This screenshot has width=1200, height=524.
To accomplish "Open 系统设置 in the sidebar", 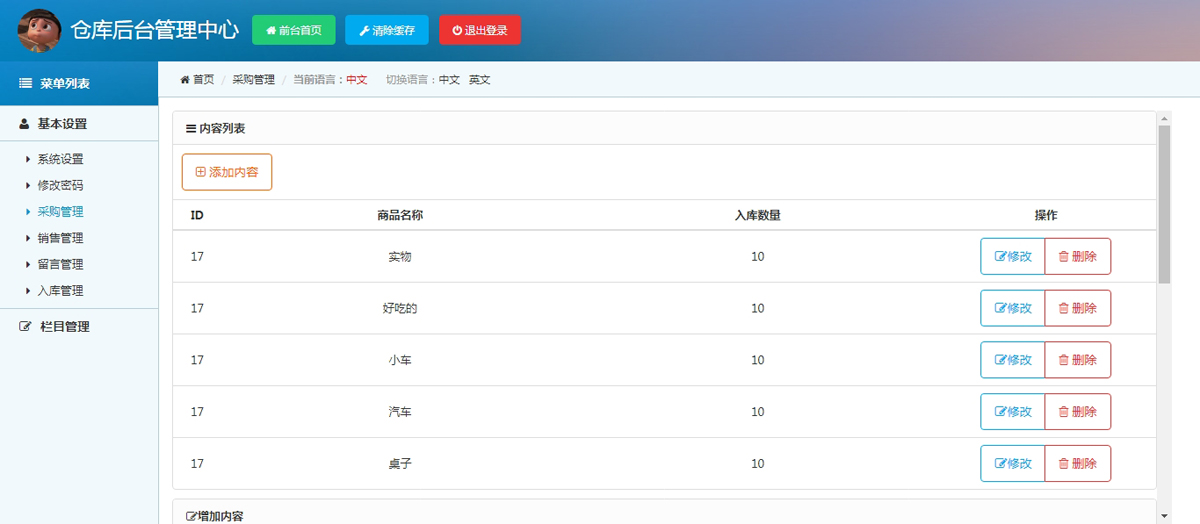I will (x=60, y=159).
